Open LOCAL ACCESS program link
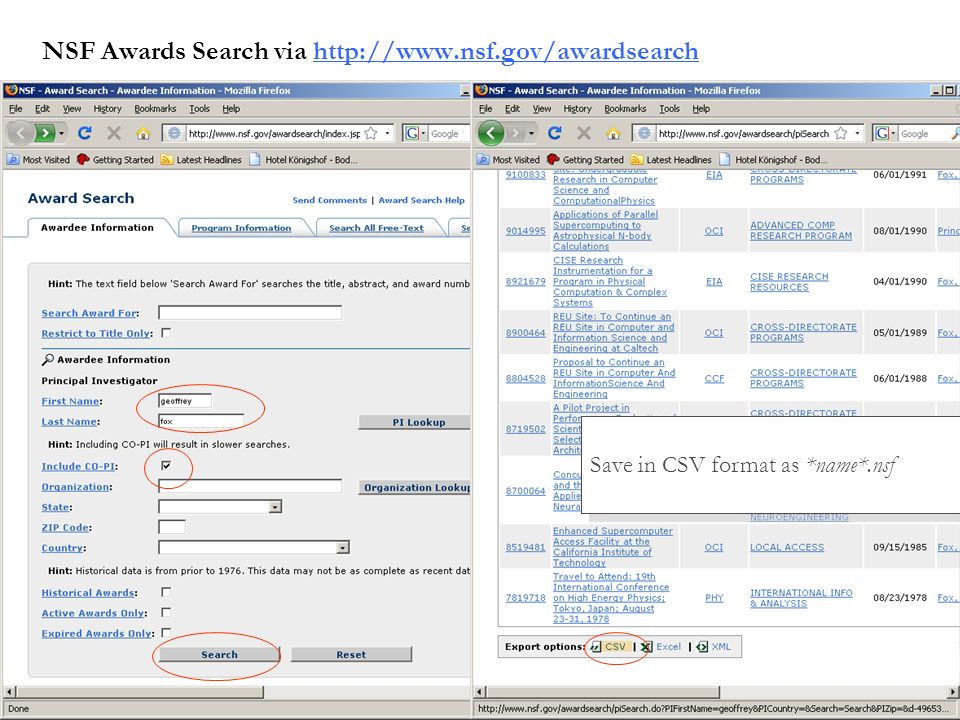The image size is (960, 720). (x=787, y=547)
